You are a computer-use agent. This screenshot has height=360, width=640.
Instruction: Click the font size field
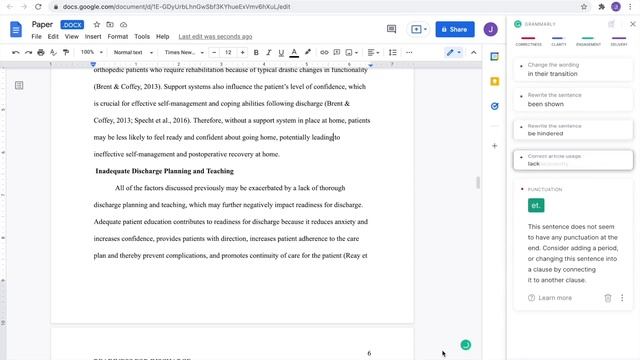228,52
